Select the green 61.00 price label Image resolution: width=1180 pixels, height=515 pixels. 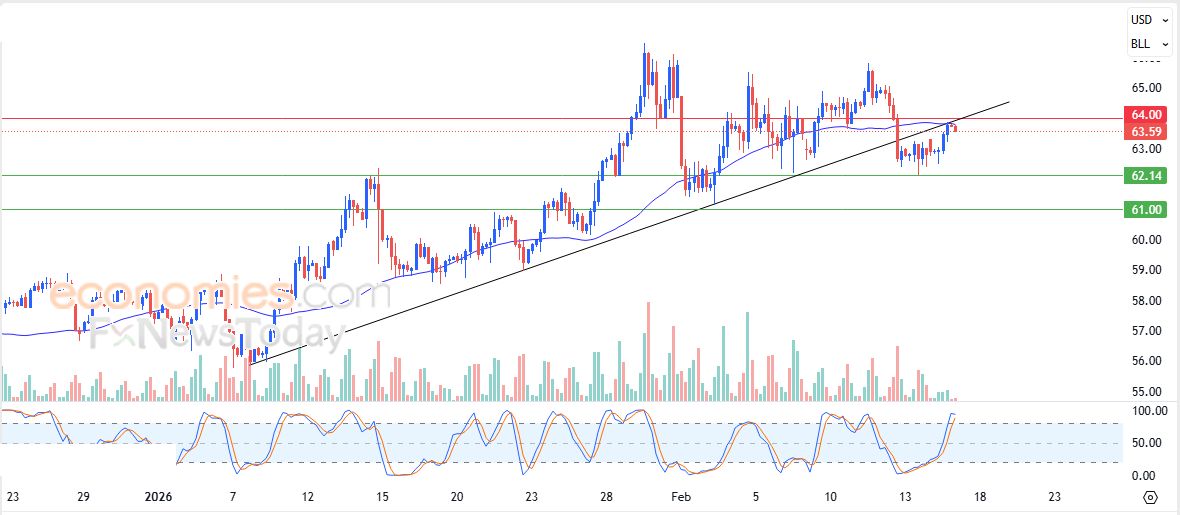coord(1146,210)
